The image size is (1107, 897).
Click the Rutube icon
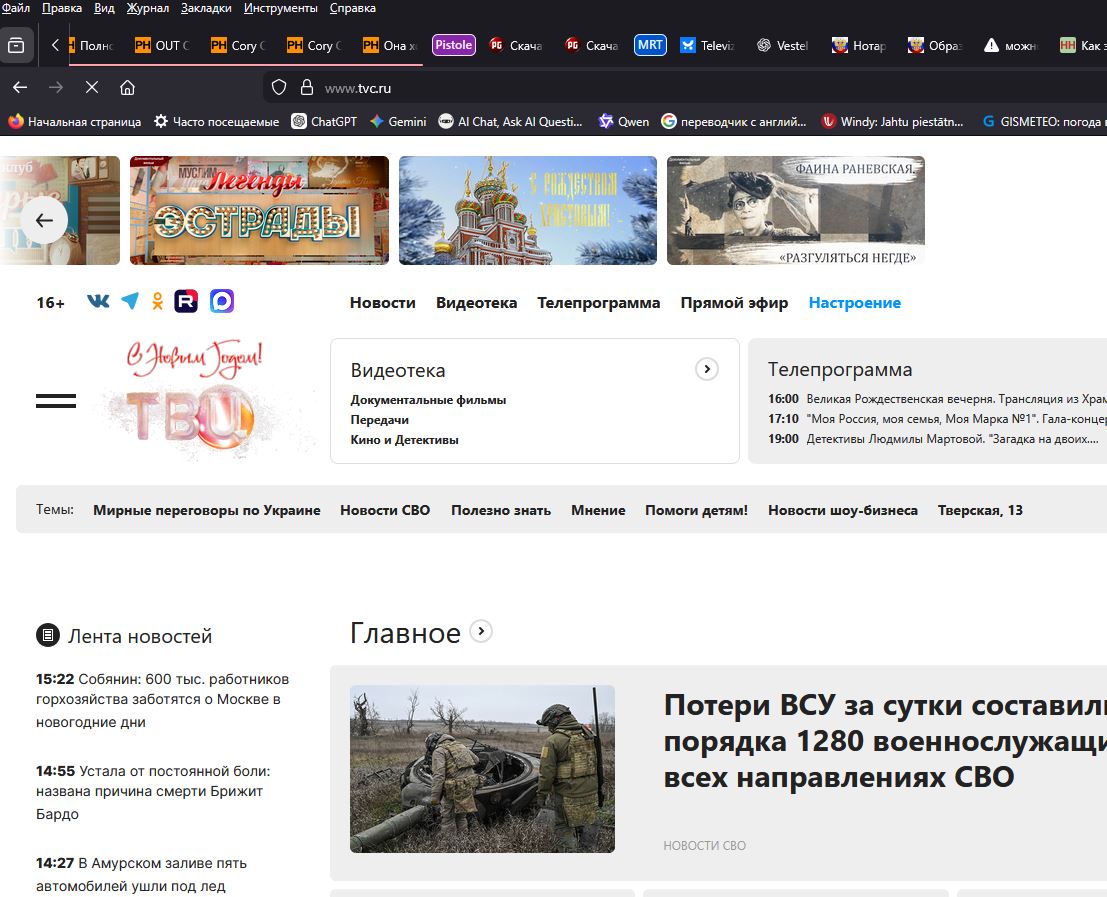click(186, 302)
